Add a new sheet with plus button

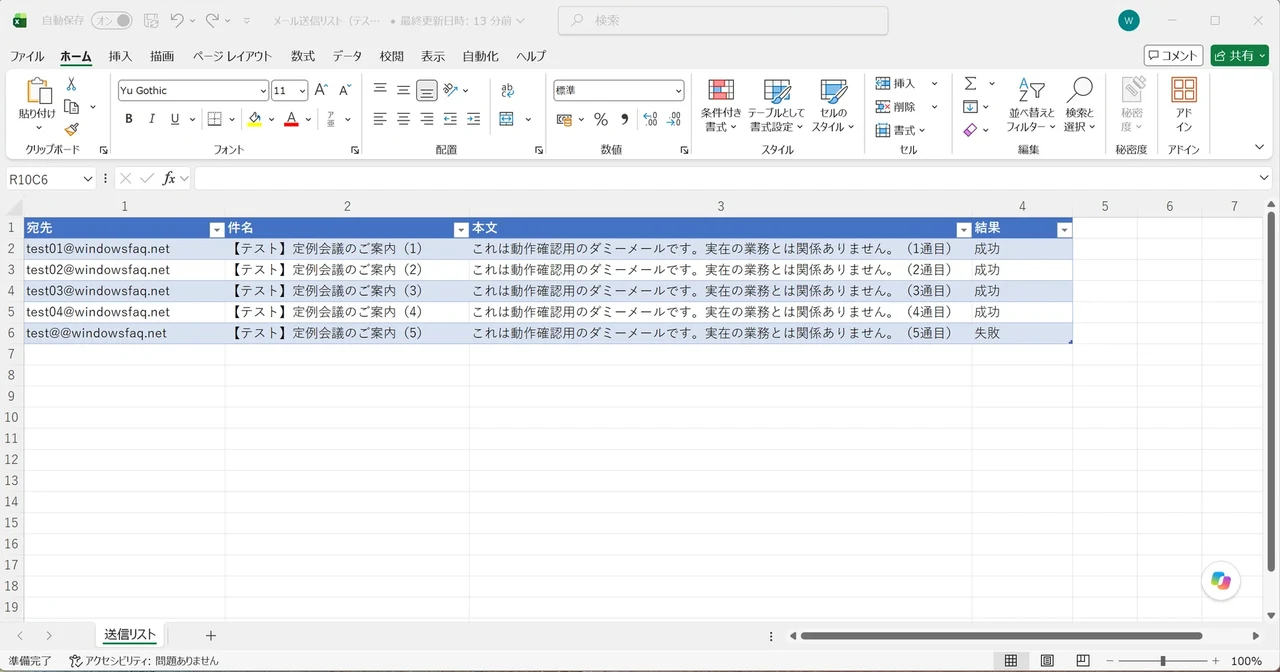(x=210, y=635)
